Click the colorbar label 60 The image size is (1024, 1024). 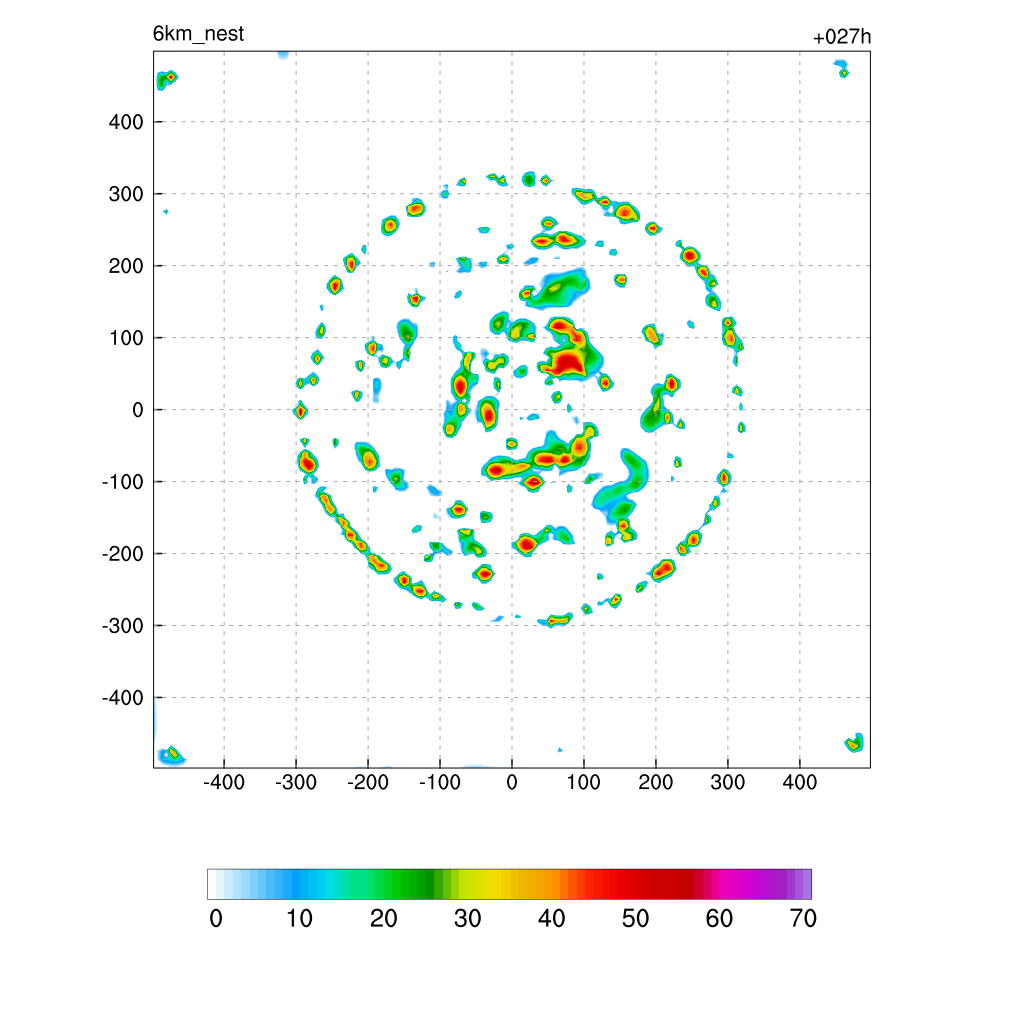pyautogui.click(x=719, y=919)
